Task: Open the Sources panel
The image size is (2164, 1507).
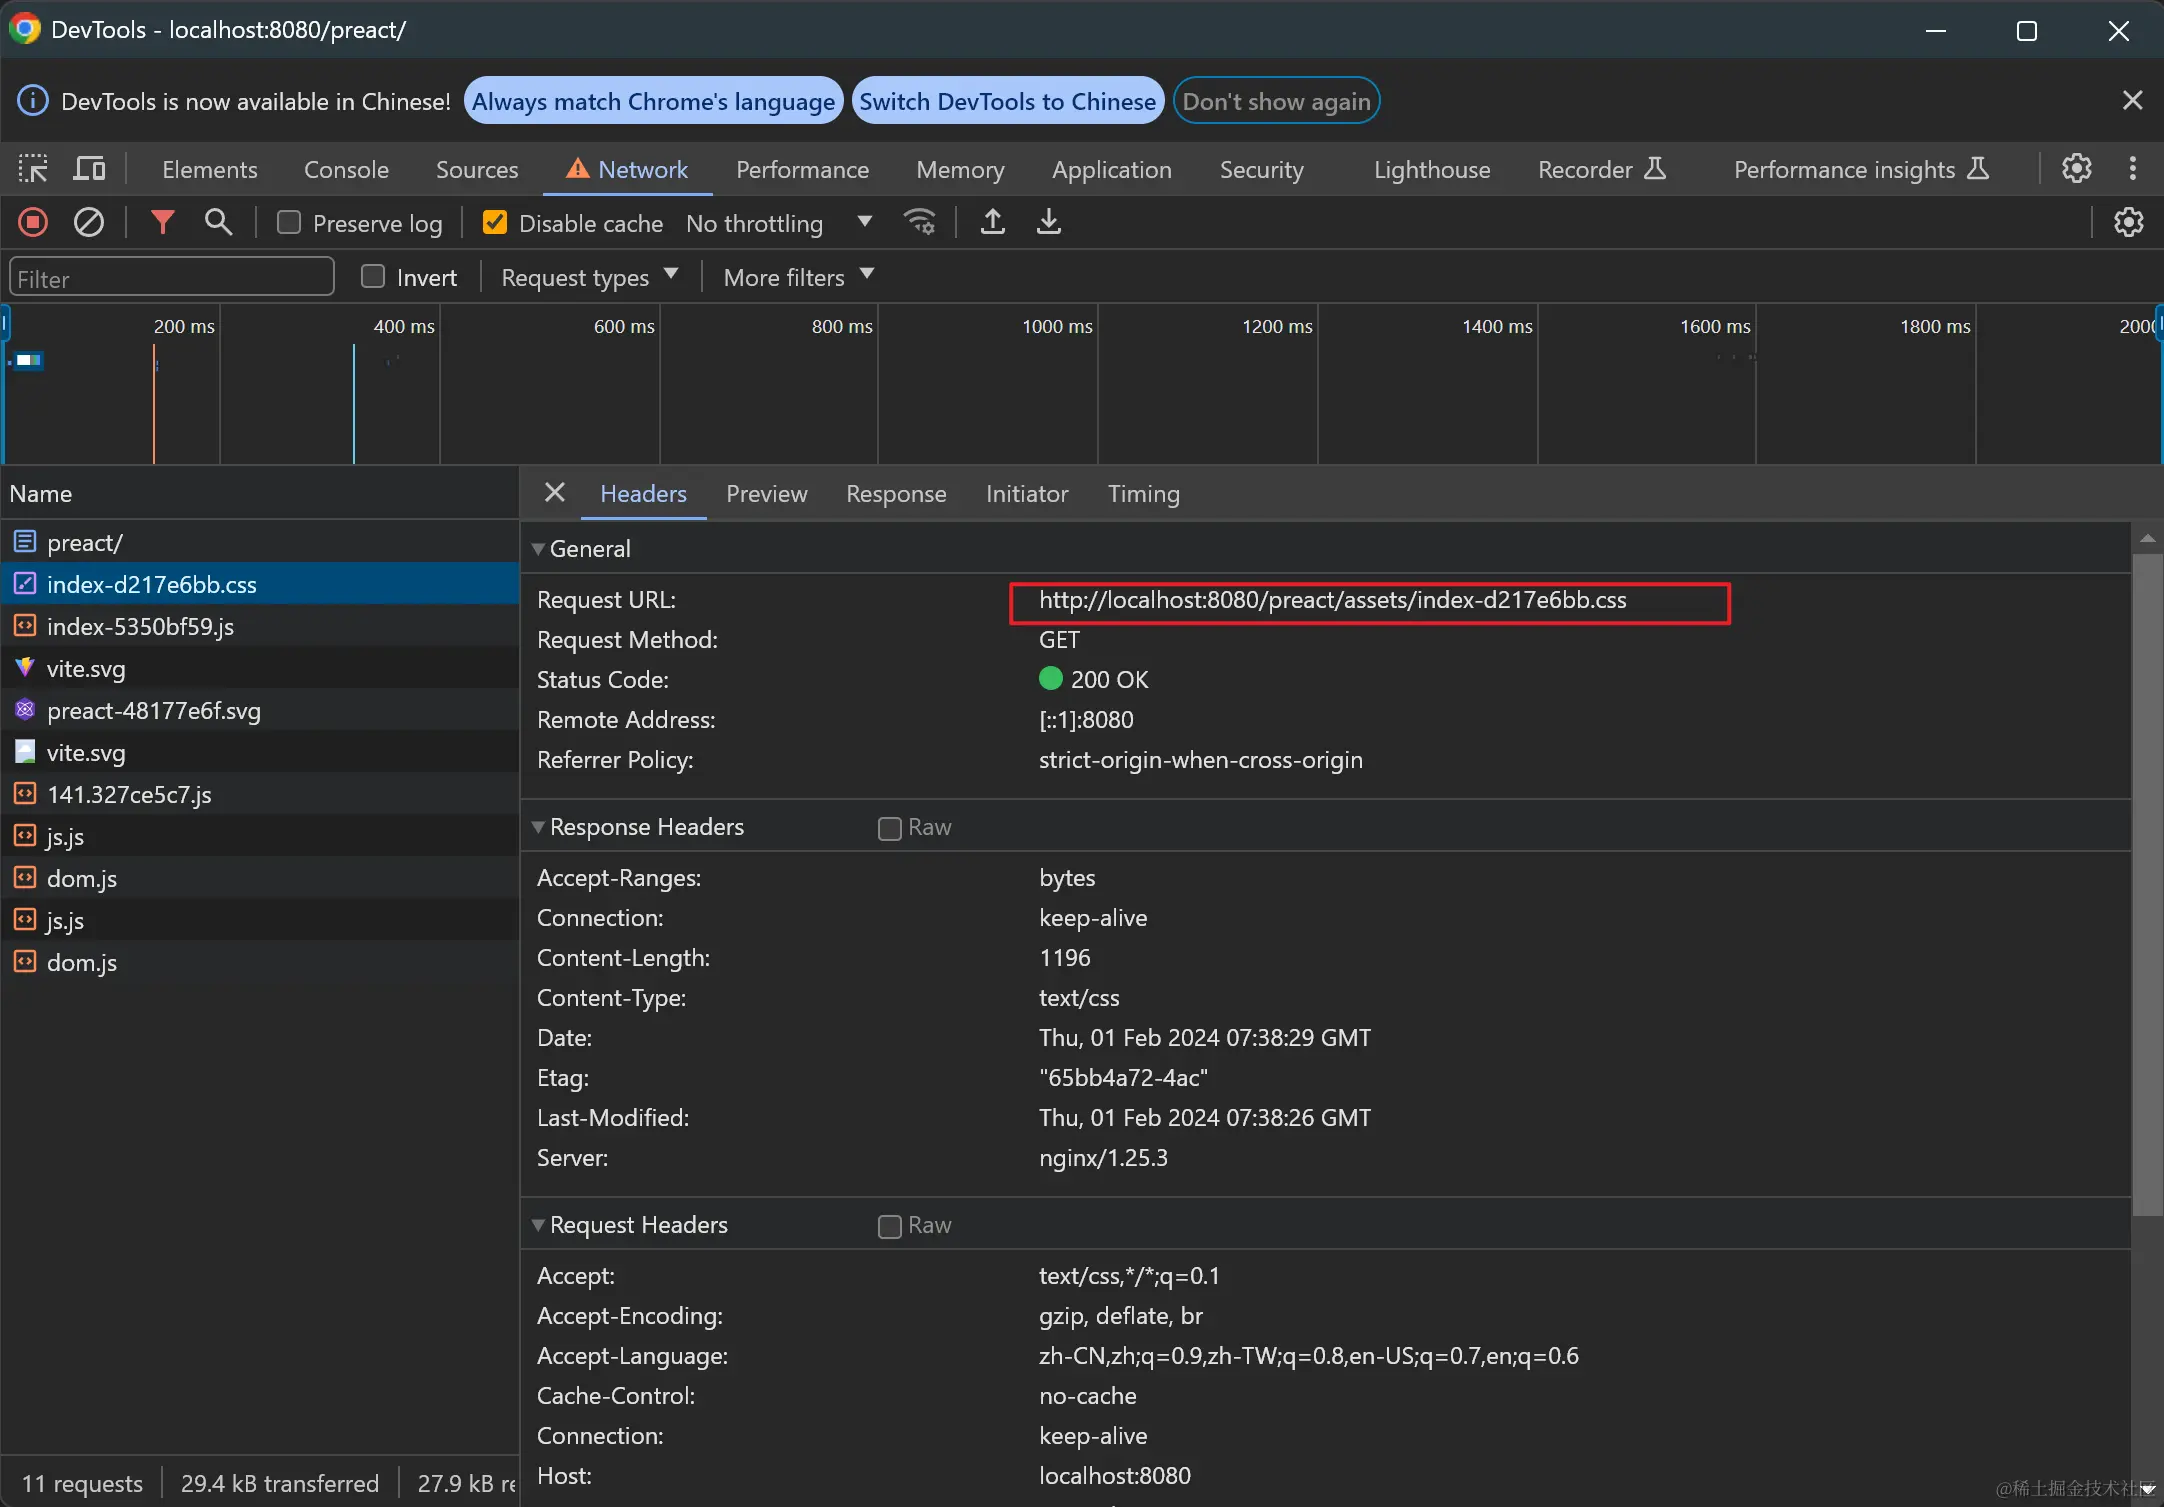Action: (477, 169)
